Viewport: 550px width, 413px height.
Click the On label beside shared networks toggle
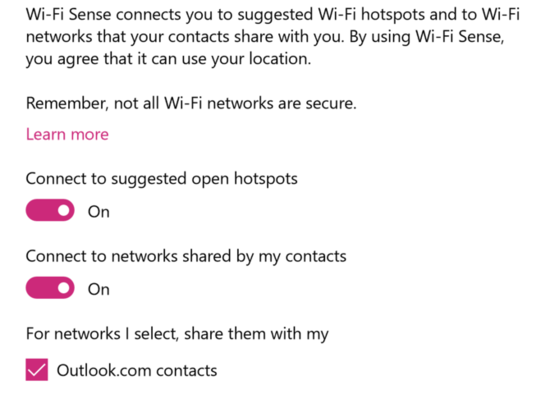click(x=99, y=289)
